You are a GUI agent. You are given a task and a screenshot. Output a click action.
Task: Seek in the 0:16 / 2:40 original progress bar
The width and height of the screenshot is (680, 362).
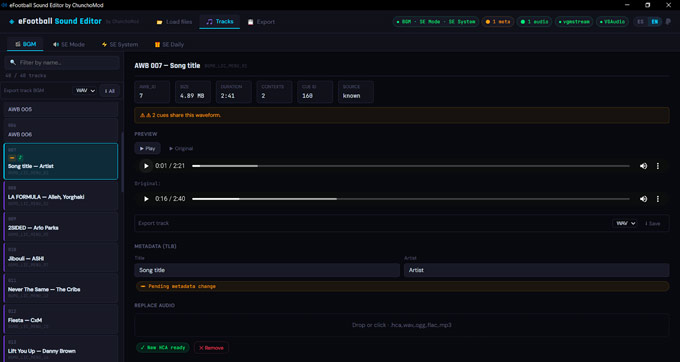coord(411,199)
